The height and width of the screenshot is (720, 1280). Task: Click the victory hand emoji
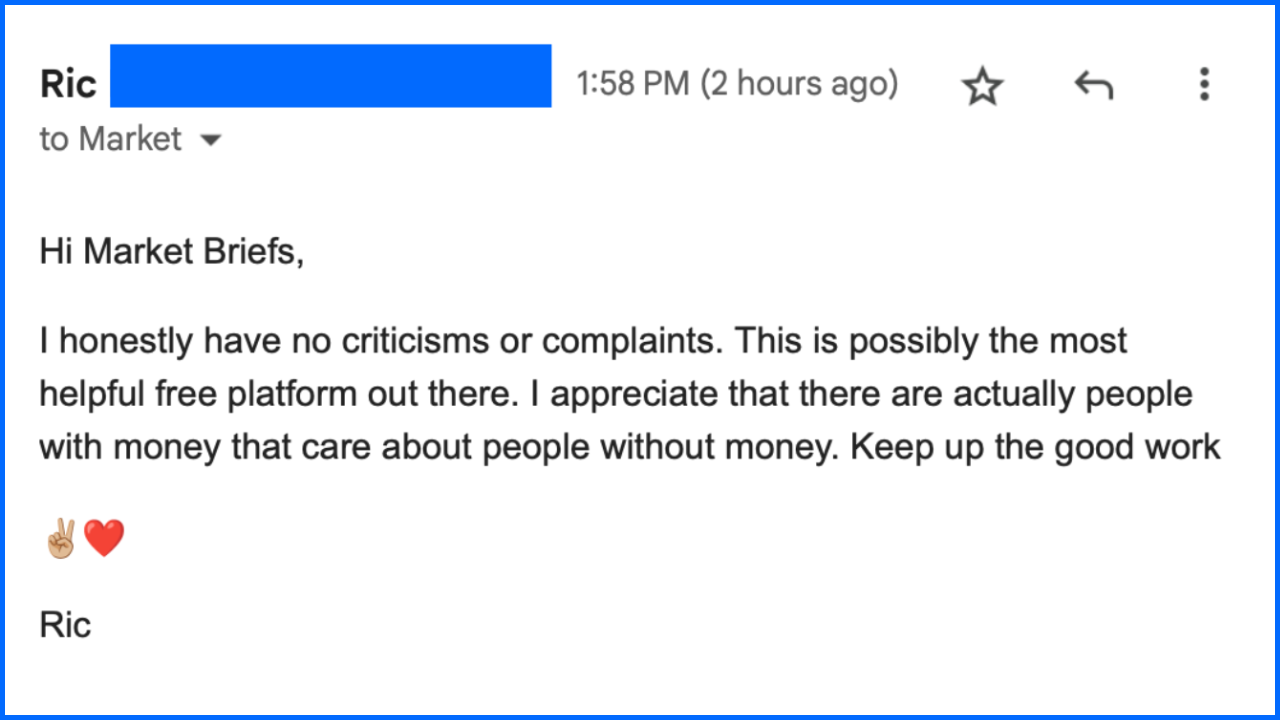[60, 539]
